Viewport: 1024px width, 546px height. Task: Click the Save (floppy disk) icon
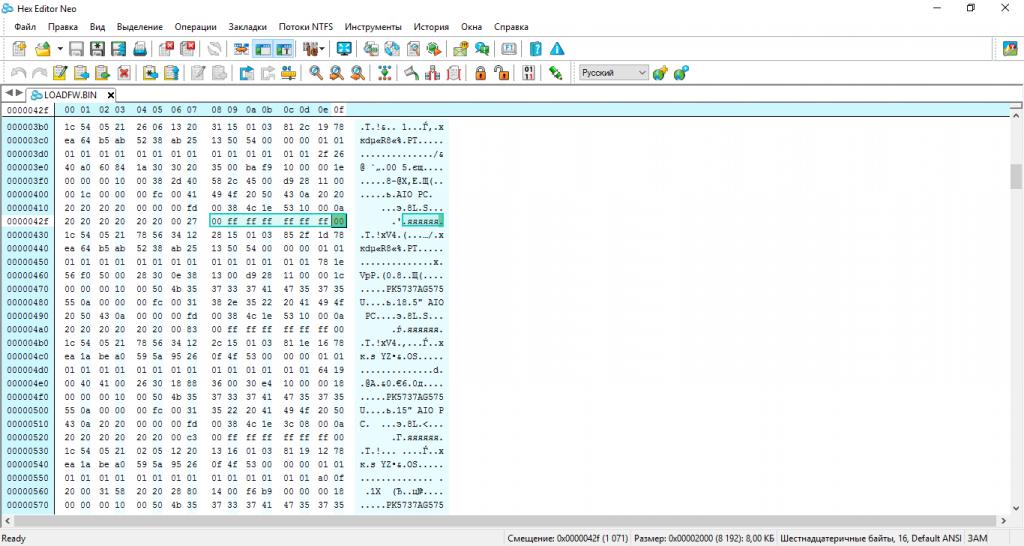pyautogui.click(x=76, y=49)
